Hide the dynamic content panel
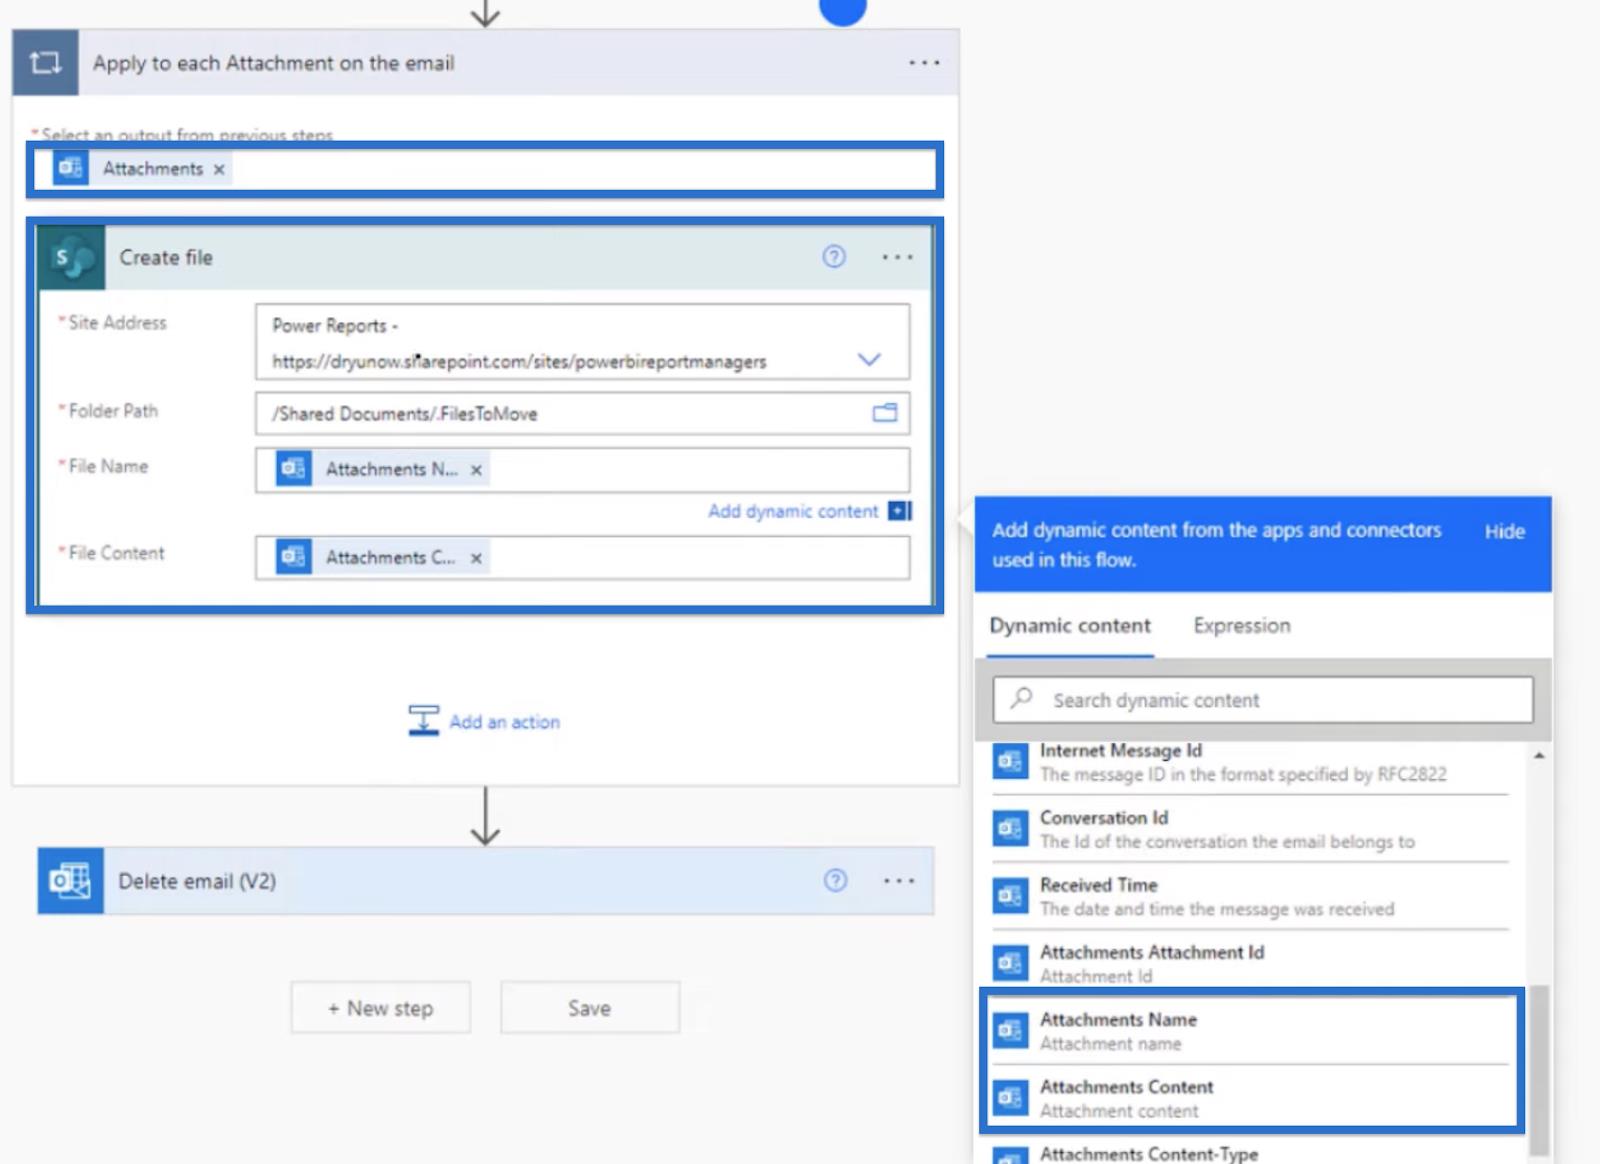The height and width of the screenshot is (1164, 1600). (1504, 532)
